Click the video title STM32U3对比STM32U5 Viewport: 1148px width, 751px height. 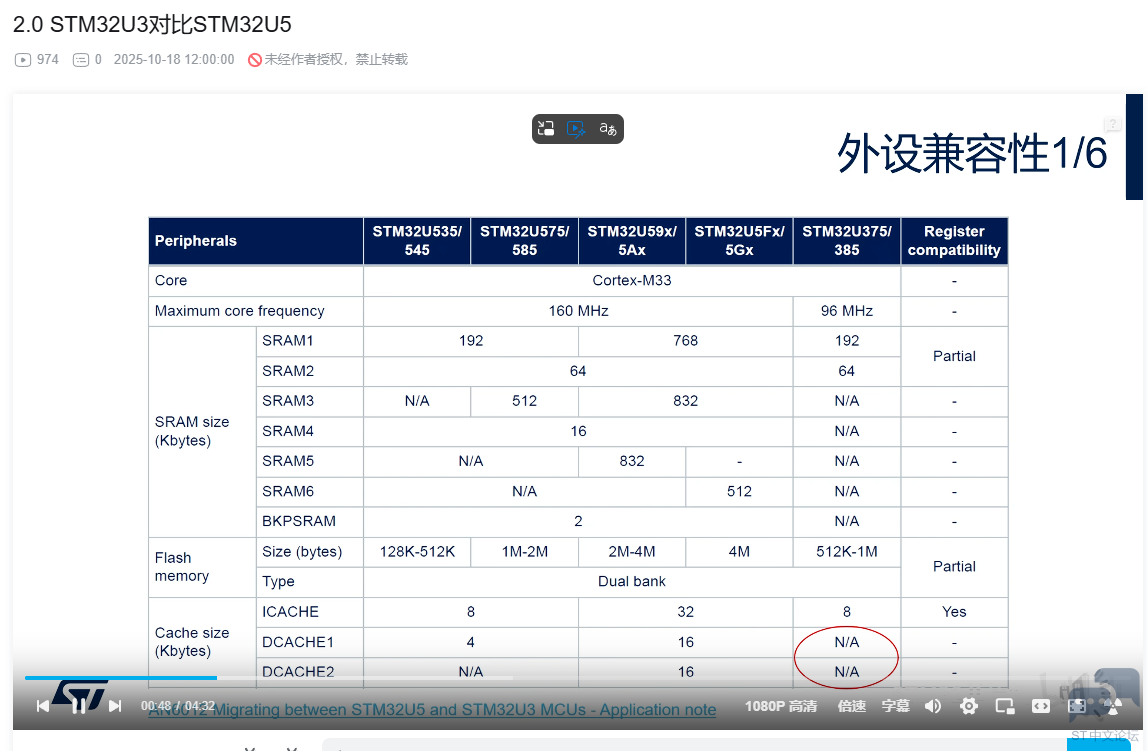tap(152, 25)
